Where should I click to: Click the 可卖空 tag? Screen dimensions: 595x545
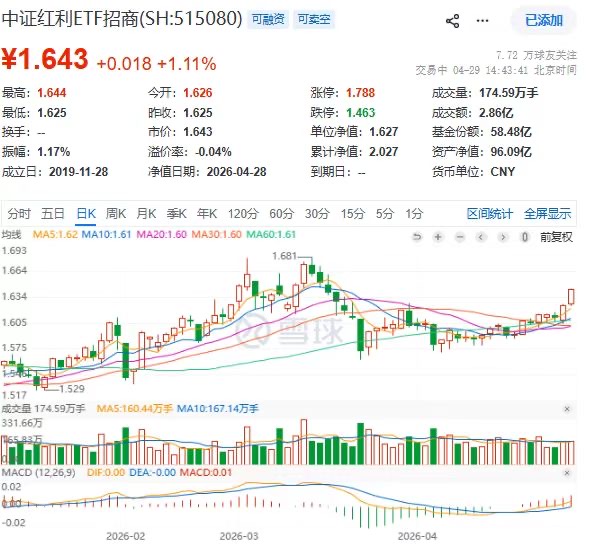(x=314, y=19)
